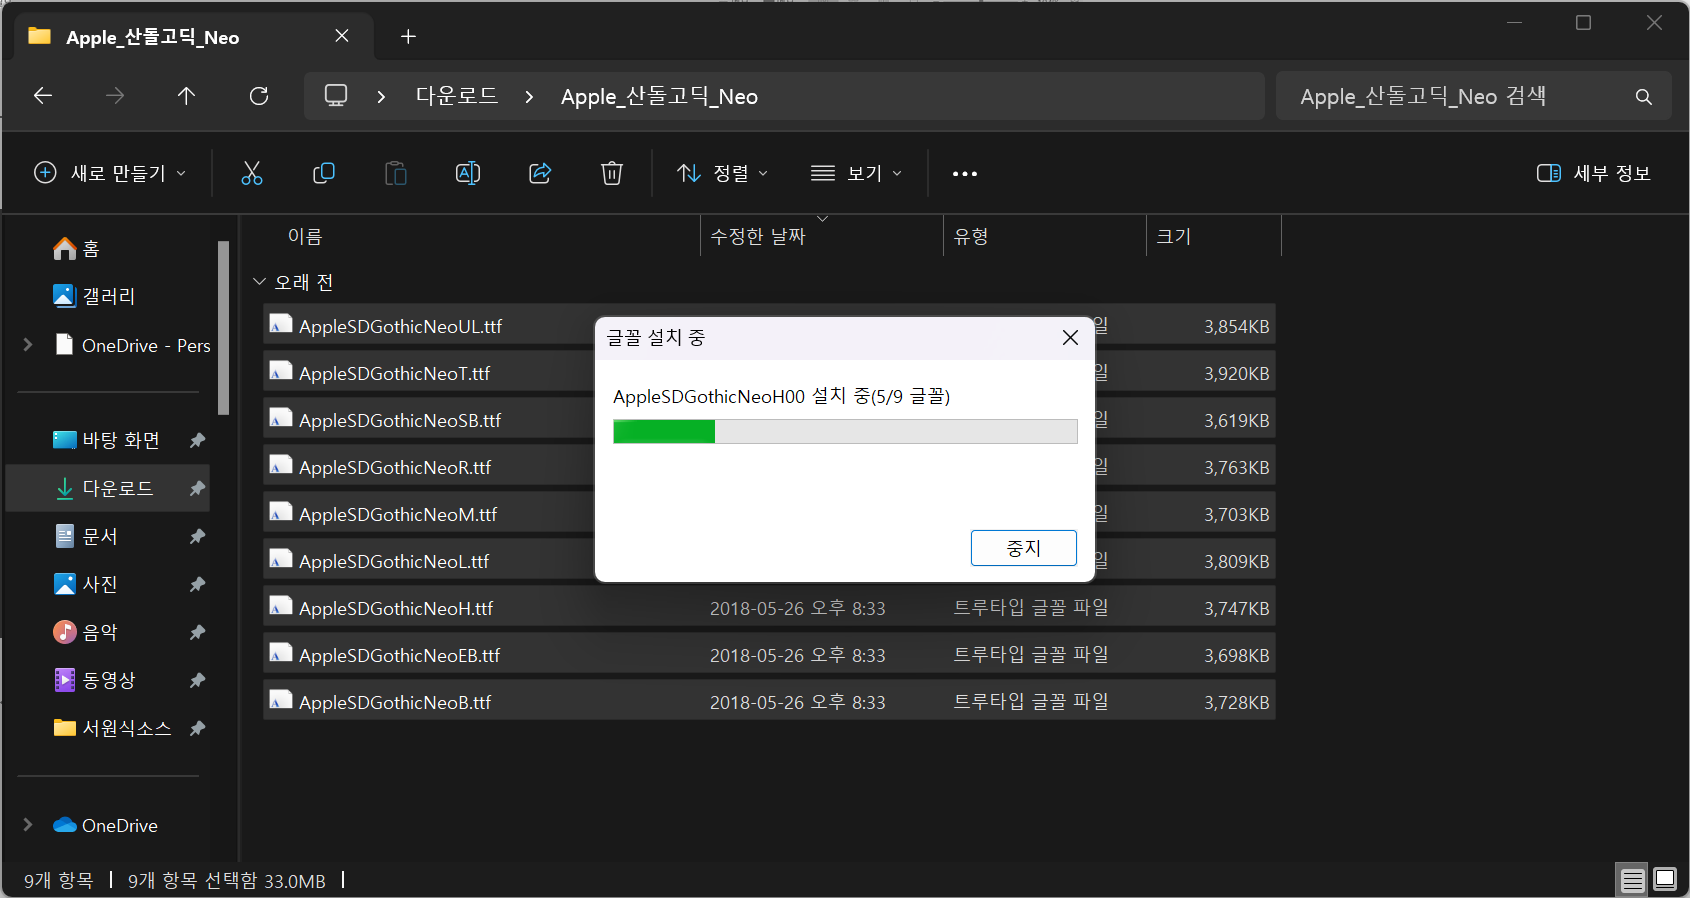Click the sidebar vertical scrollbar
1690x898 pixels.
224,328
